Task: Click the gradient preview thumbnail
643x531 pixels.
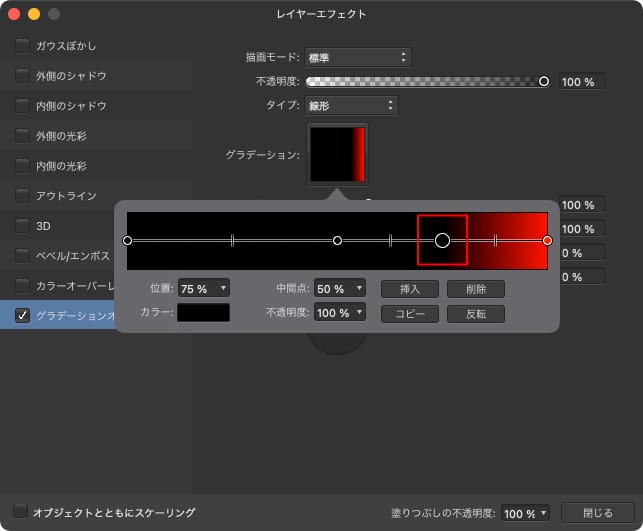Action: tap(337, 154)
